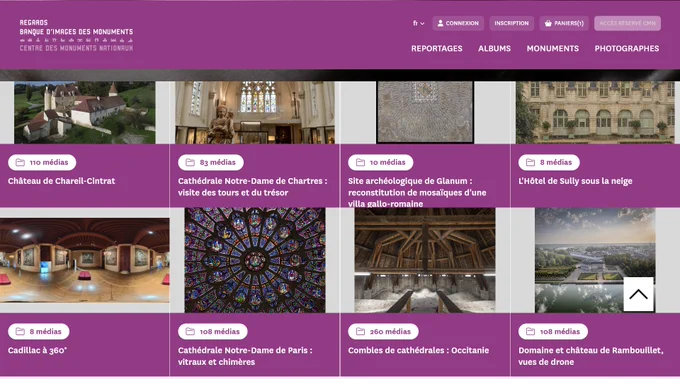The width and height of the screenshot is (680, 379).
Task: Click the Accès réservé CMN button
Action: 627,23
